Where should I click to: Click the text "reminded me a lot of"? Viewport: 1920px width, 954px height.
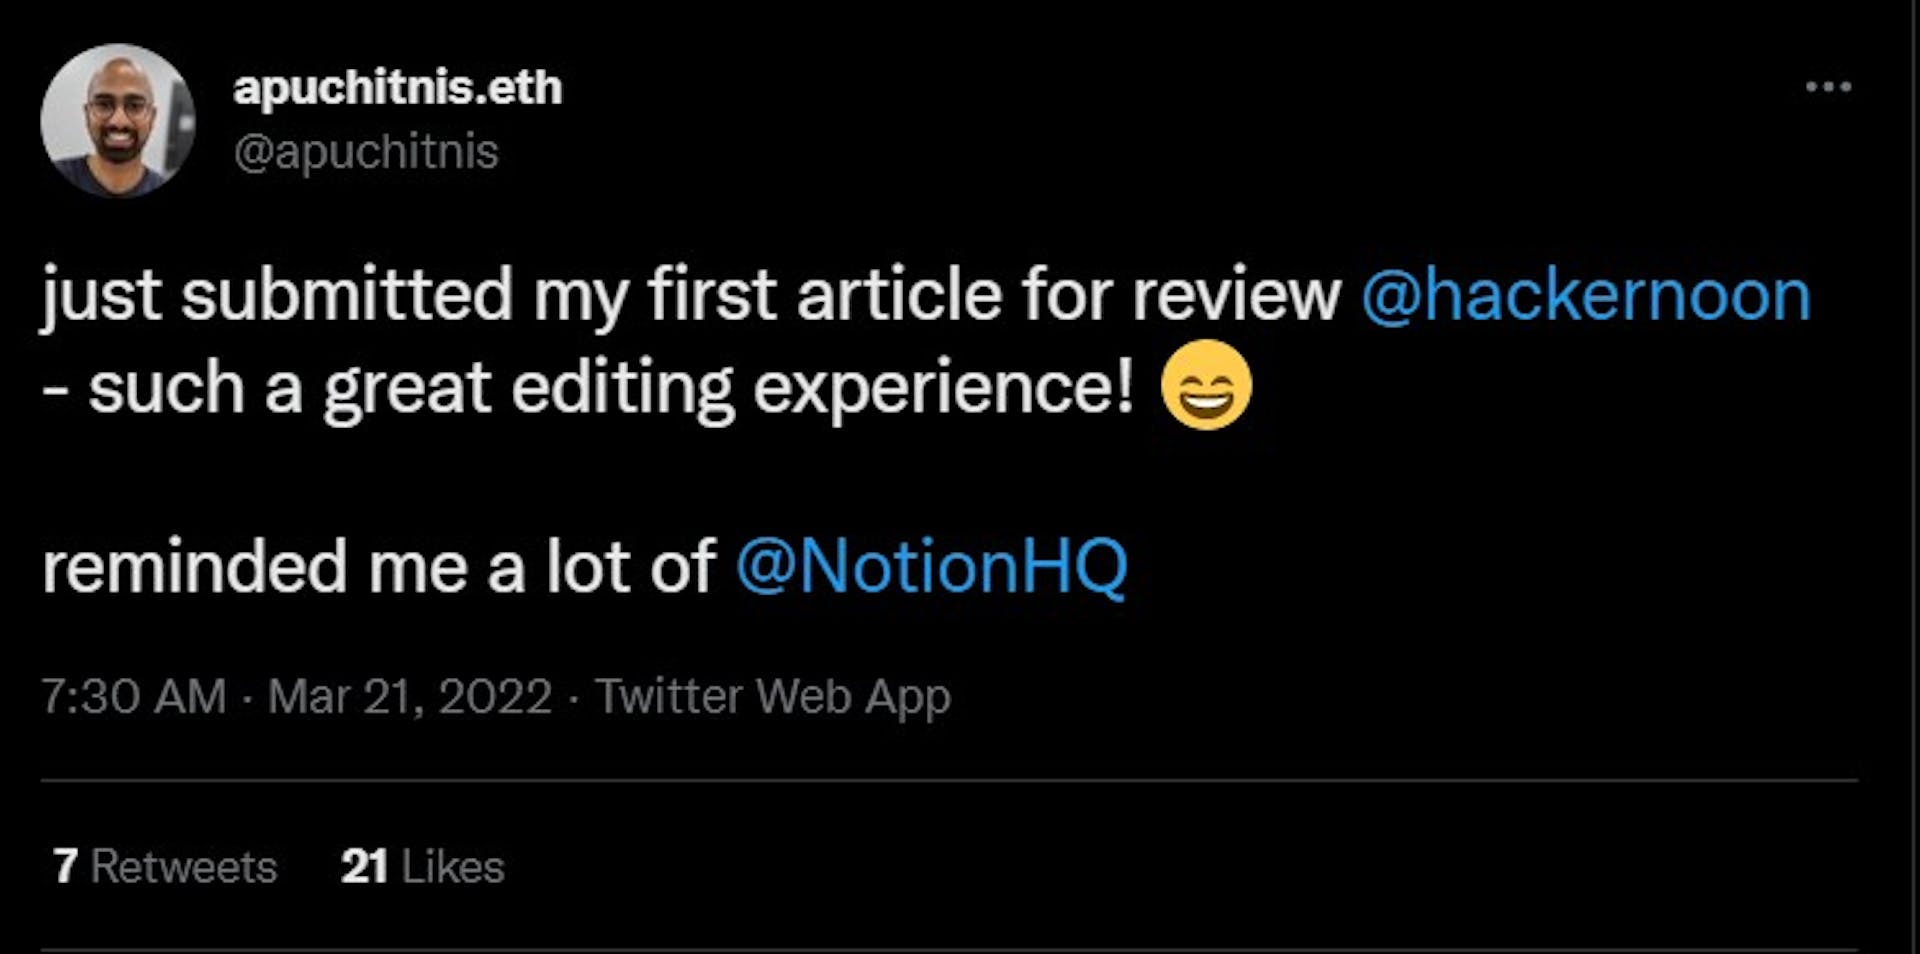(378, 566)
